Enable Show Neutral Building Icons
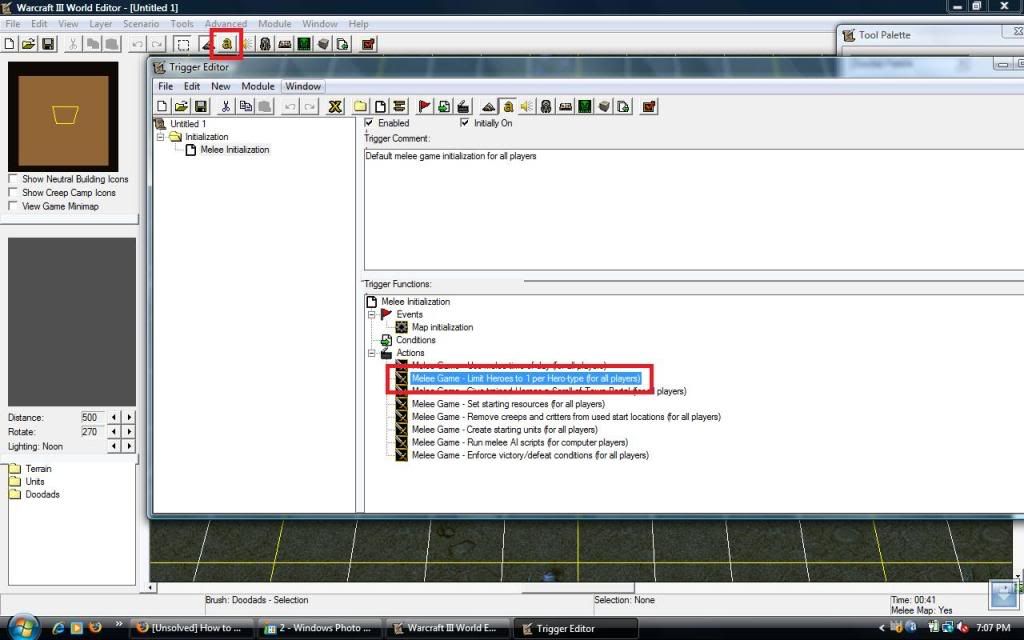This screenshot has height=640, width=1024. click(x=12, y=179)
